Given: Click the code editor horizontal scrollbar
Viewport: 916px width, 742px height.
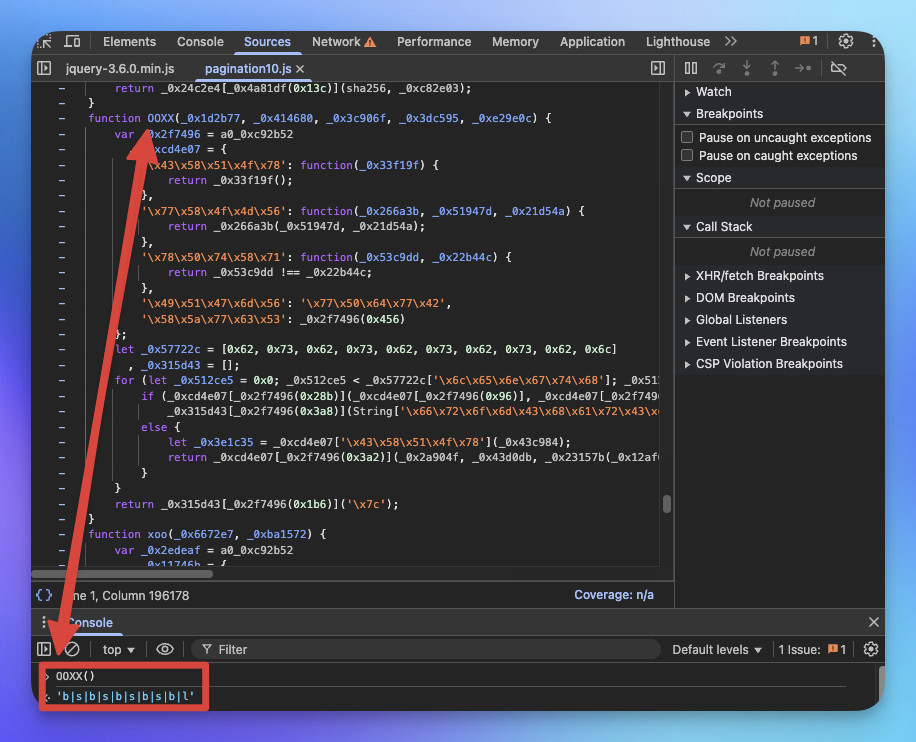Looking at the screenshot, I should pos(122,574).
